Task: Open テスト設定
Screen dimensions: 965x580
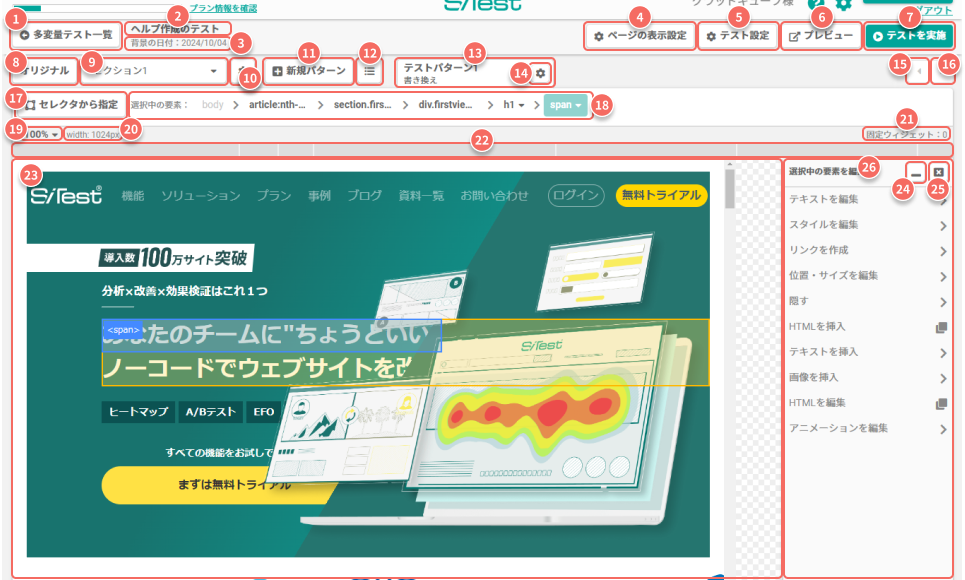Action: (x=739, y=36)
